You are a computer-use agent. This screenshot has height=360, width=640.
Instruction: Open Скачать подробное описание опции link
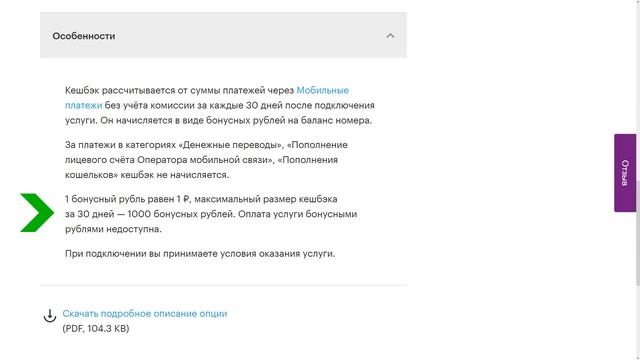pyautogui.click(x=145, y=313)
